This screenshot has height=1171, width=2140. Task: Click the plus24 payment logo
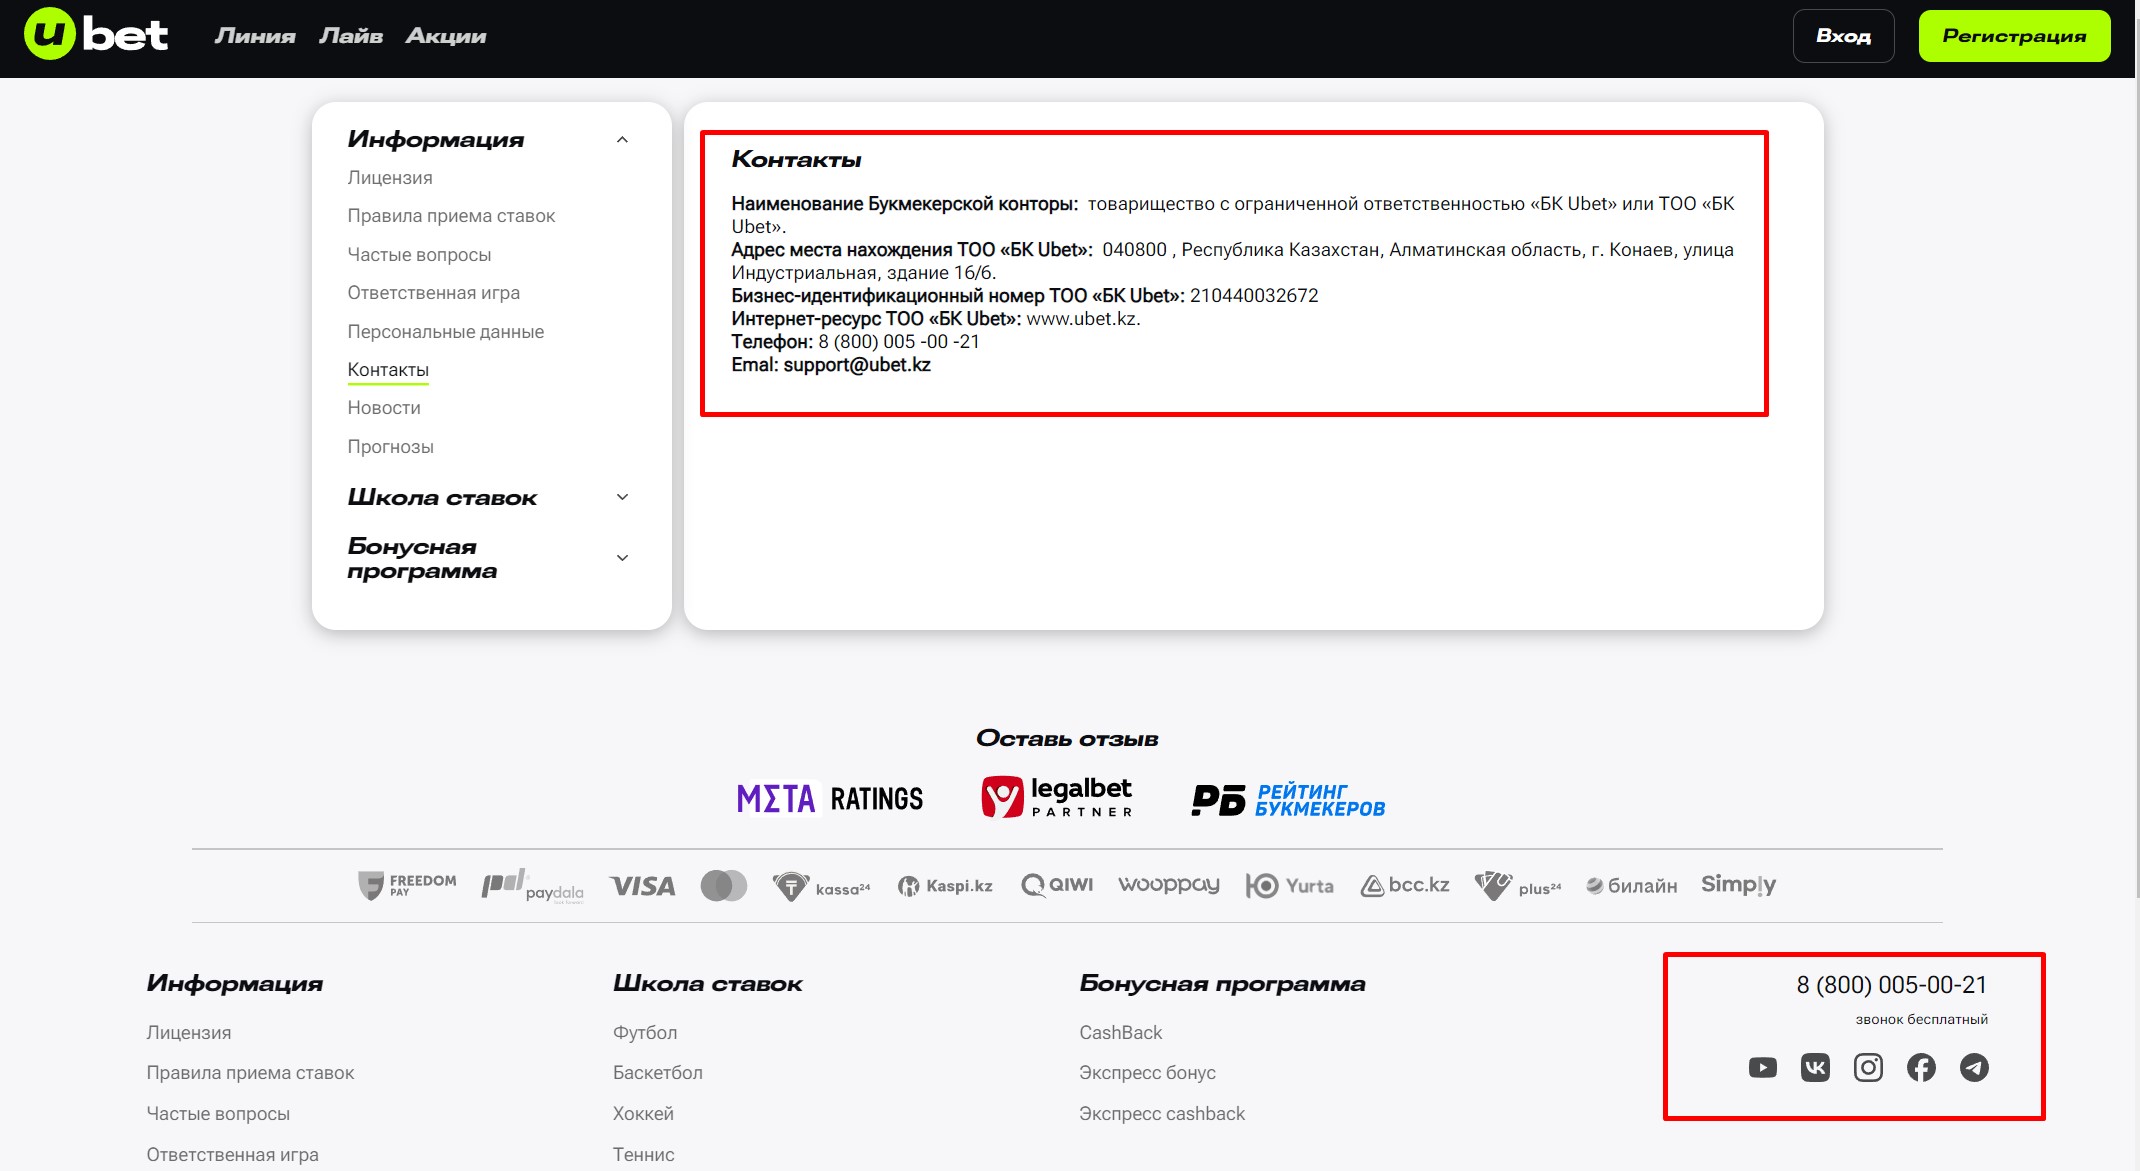click(1518, 886)
